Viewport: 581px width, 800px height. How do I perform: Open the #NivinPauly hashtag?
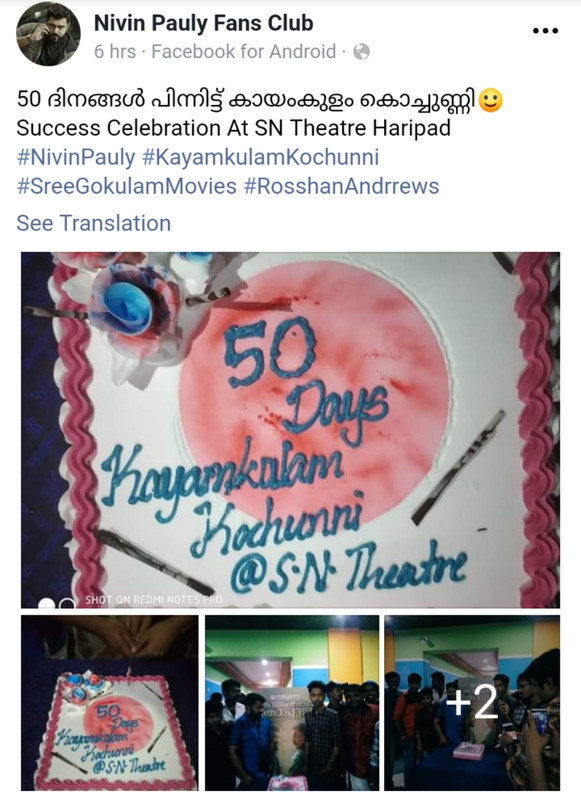click(x=76, y=158)
